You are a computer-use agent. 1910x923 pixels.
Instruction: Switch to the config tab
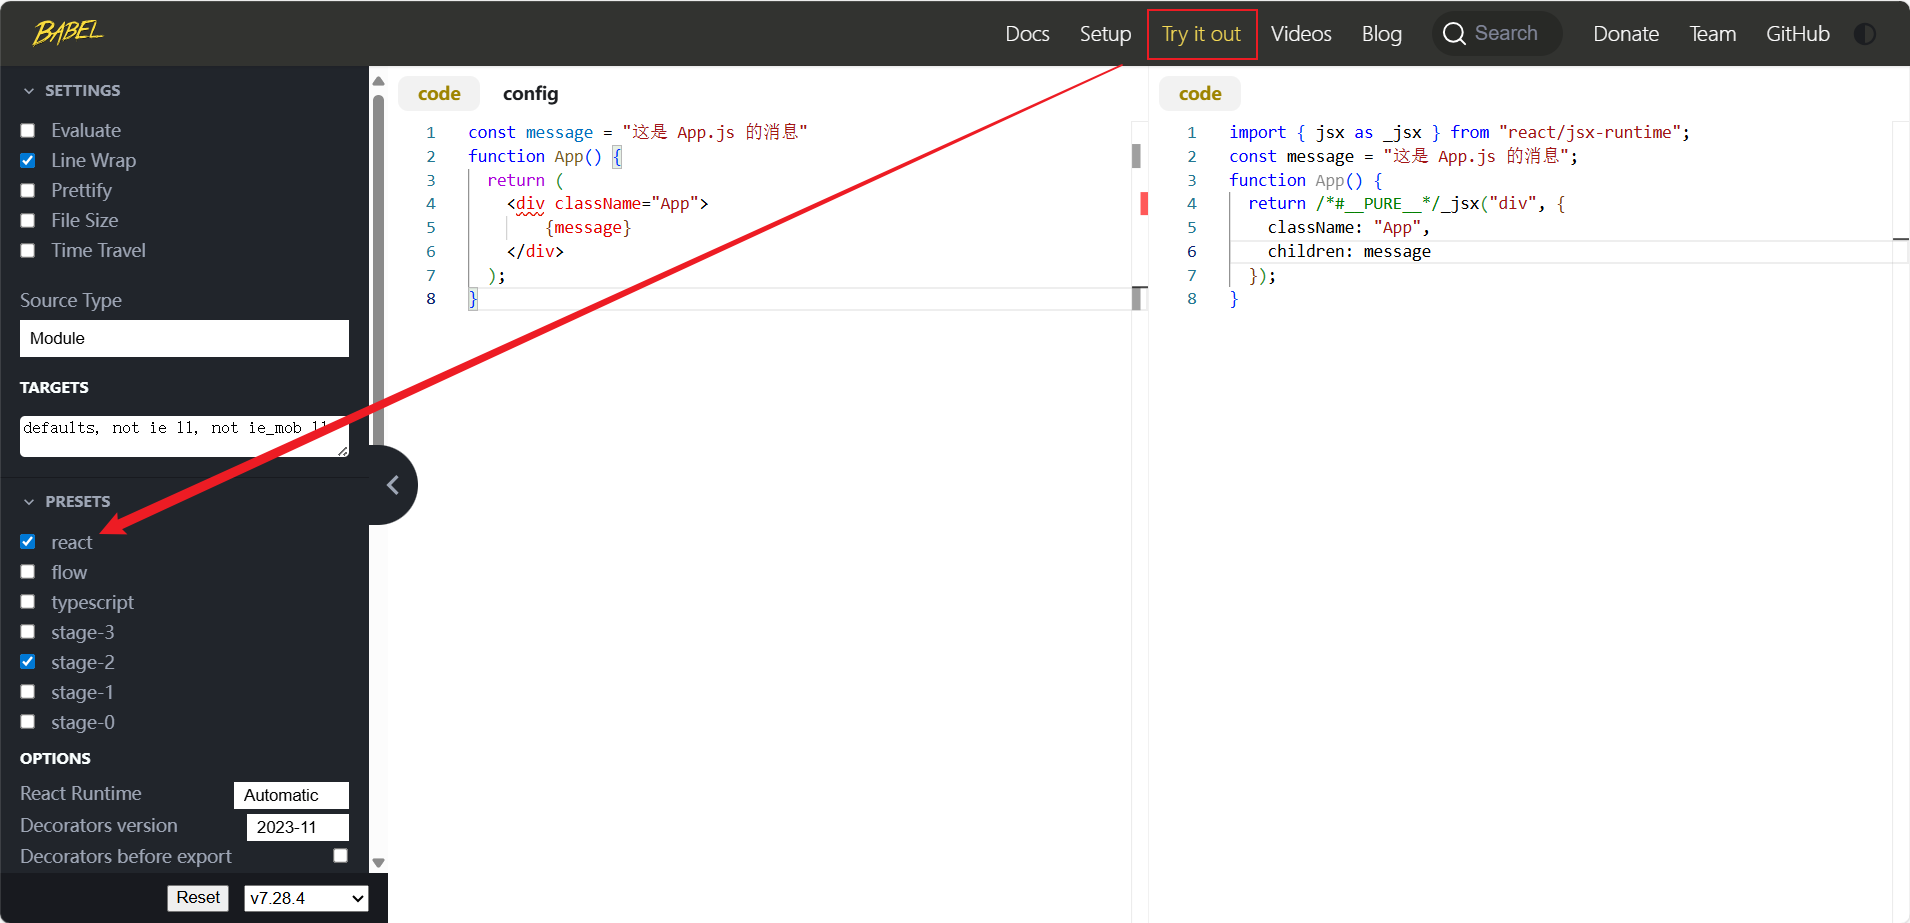[530, 94]
